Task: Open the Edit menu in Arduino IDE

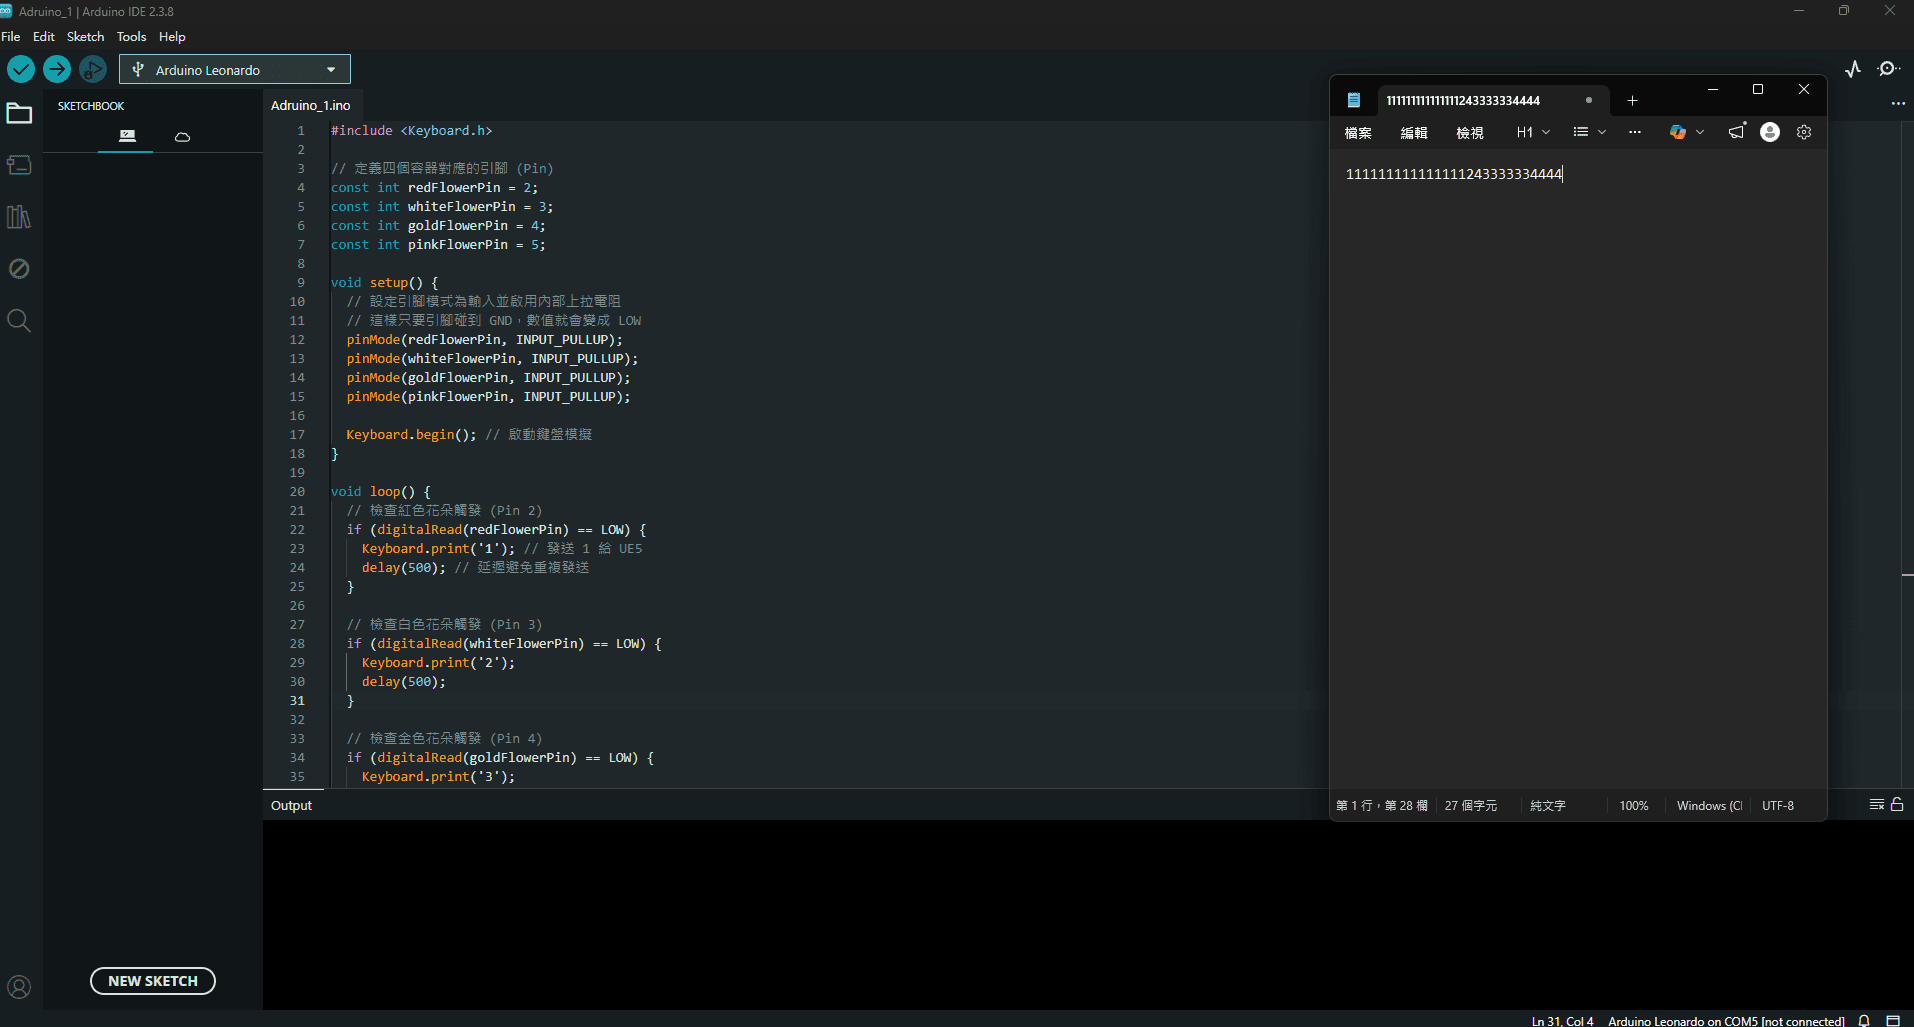Action: pos(44,36)
